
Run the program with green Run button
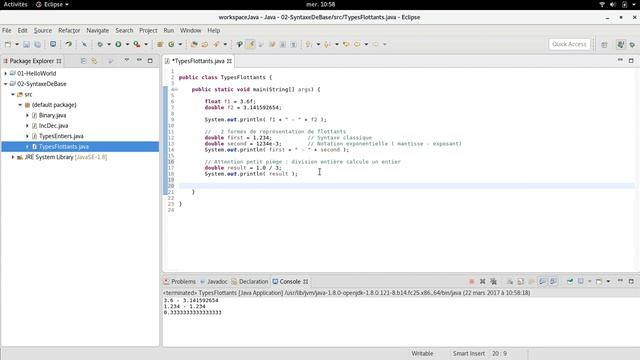[118, 44]
